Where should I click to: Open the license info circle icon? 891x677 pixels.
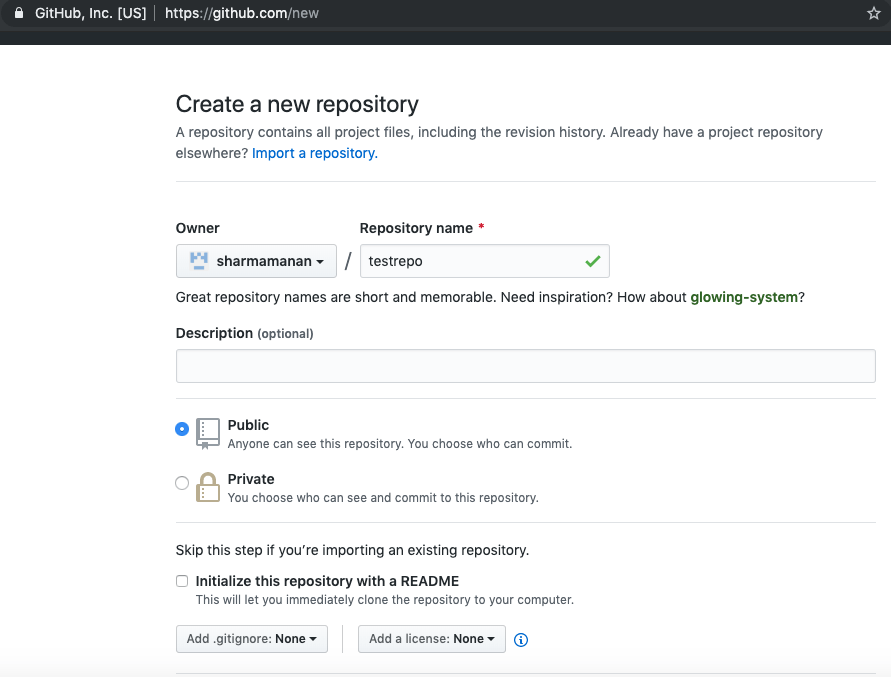pyautogui.click(x=521, y=640)
